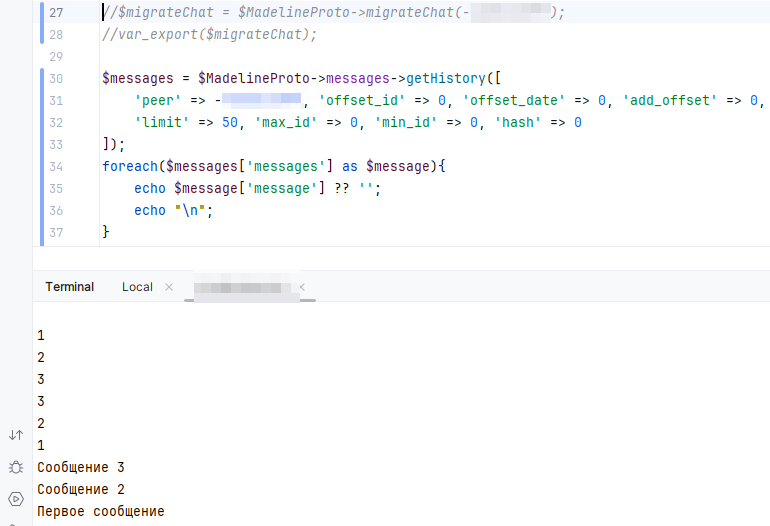This screenshot has width=770, height=526.
Task: Click line number 27 in gutter
Action: point(56,12)
